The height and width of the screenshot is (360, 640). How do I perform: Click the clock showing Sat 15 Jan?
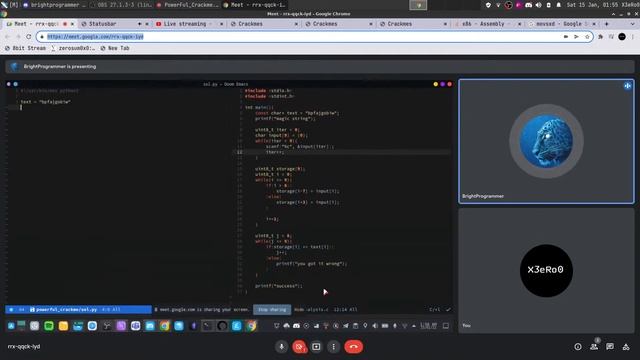593,5
